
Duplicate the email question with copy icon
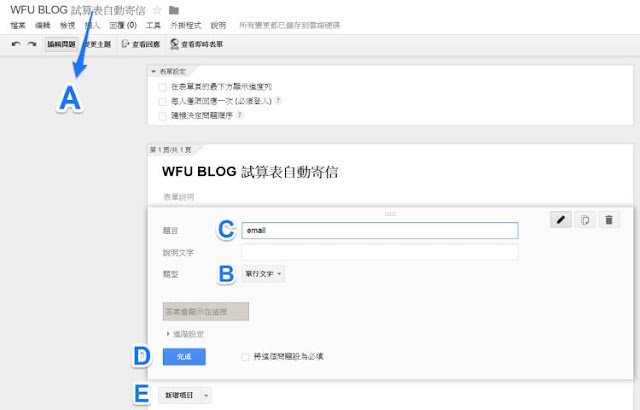[584, 220]
